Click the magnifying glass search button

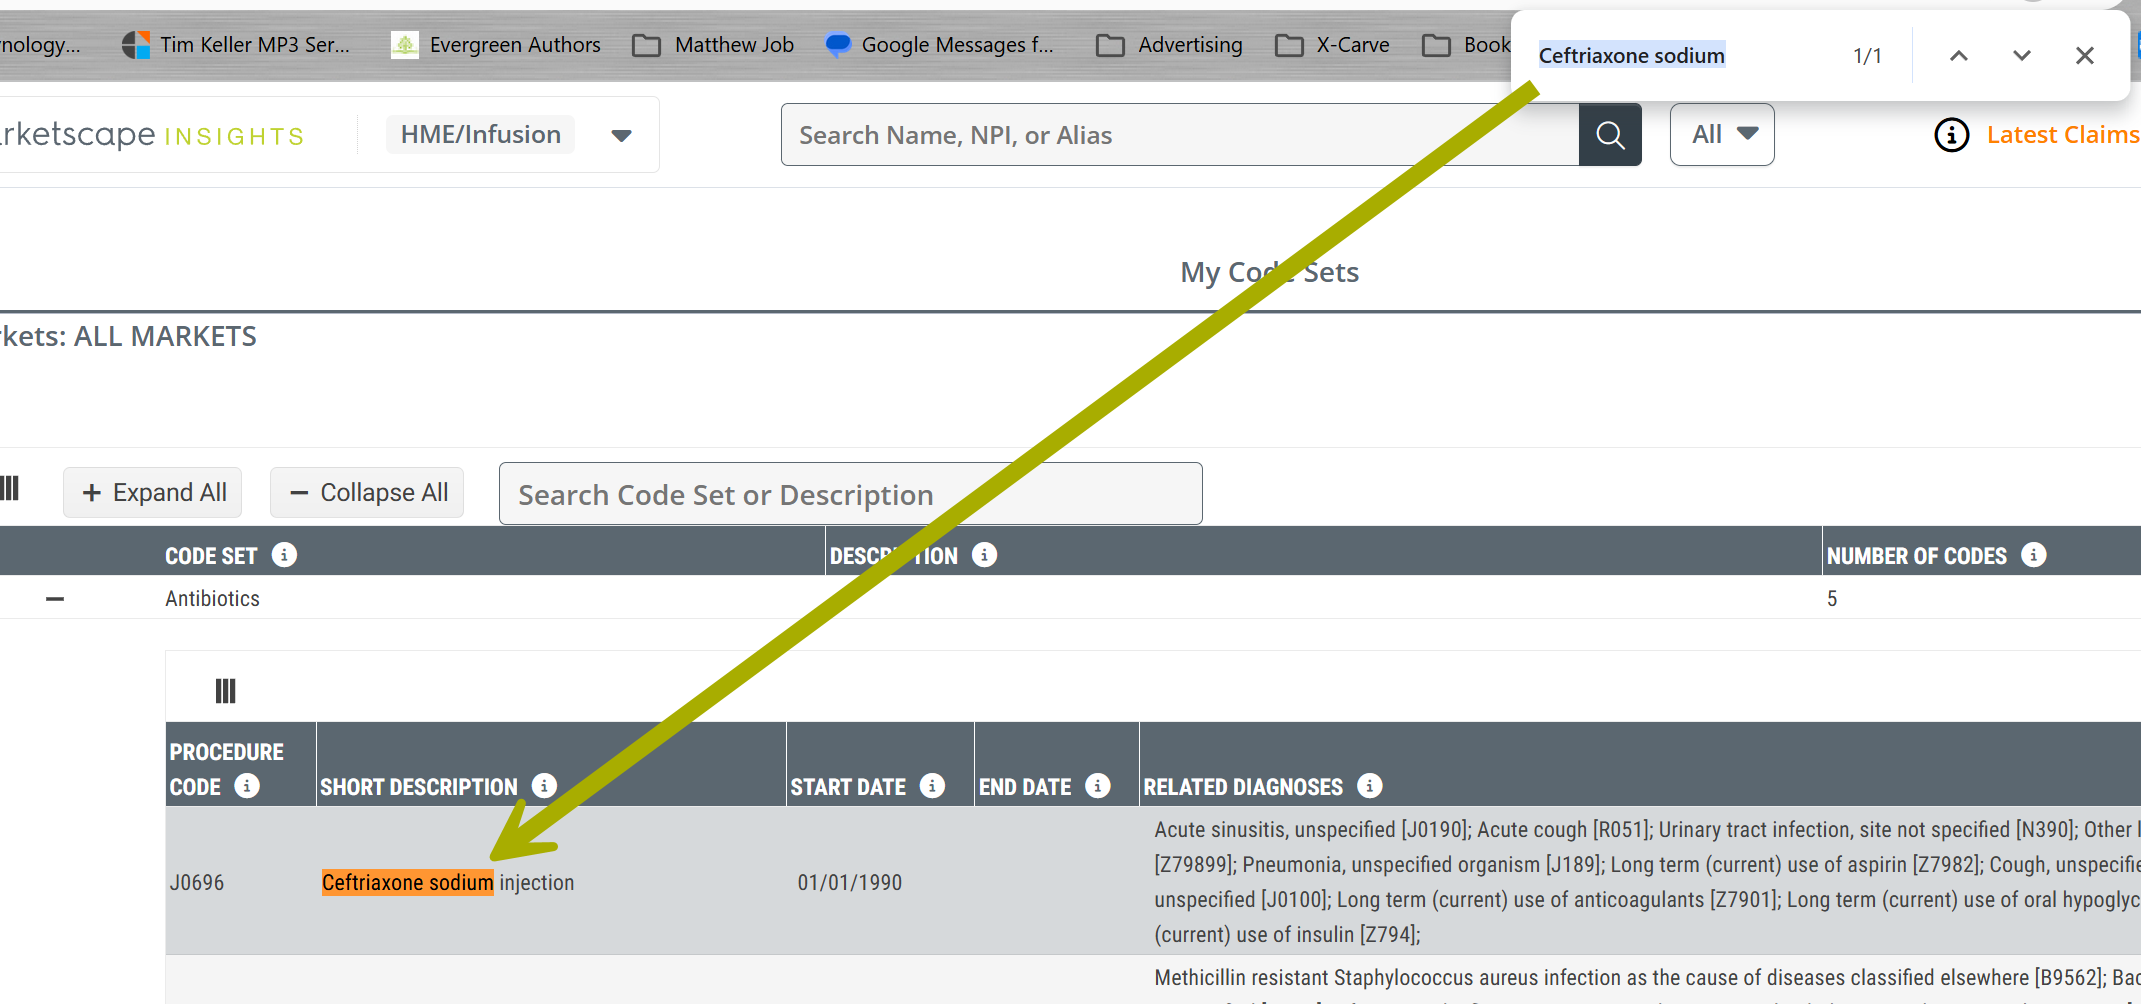1609,135
